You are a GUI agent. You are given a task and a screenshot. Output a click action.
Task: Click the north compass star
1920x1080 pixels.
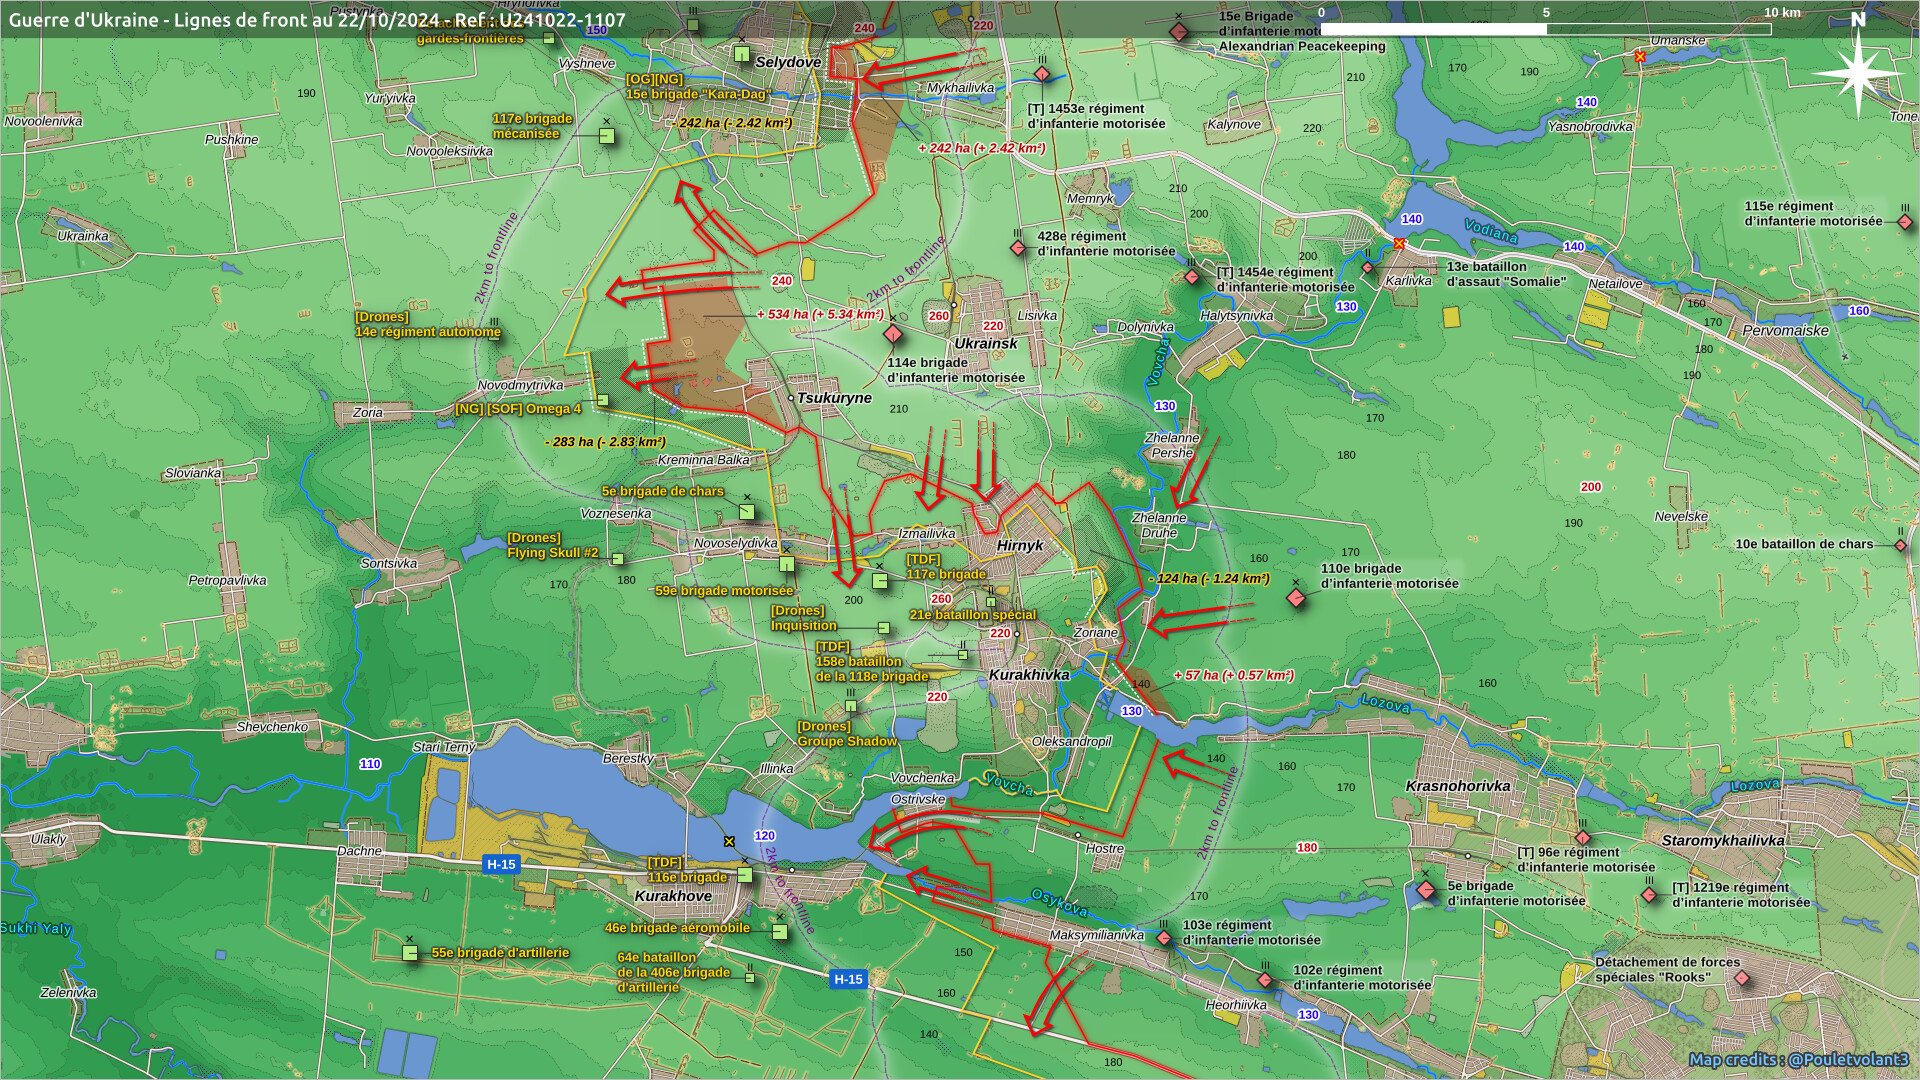(1858, 74)
